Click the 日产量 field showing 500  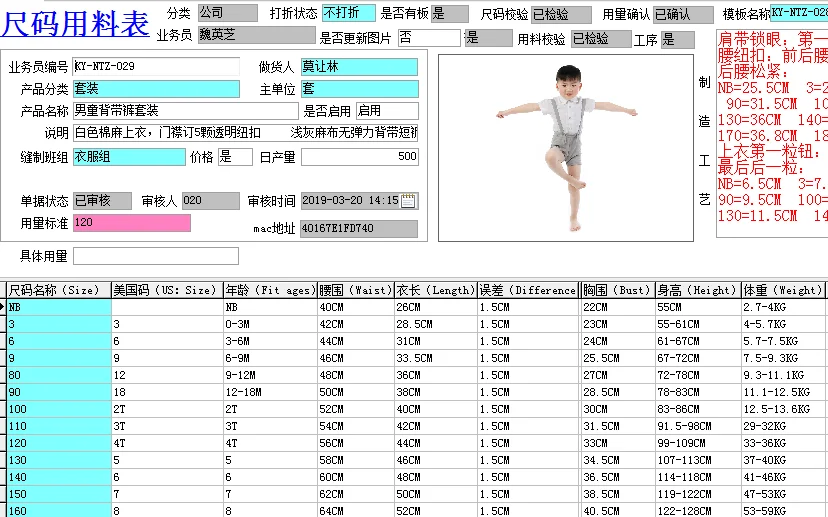click(360, 157)
